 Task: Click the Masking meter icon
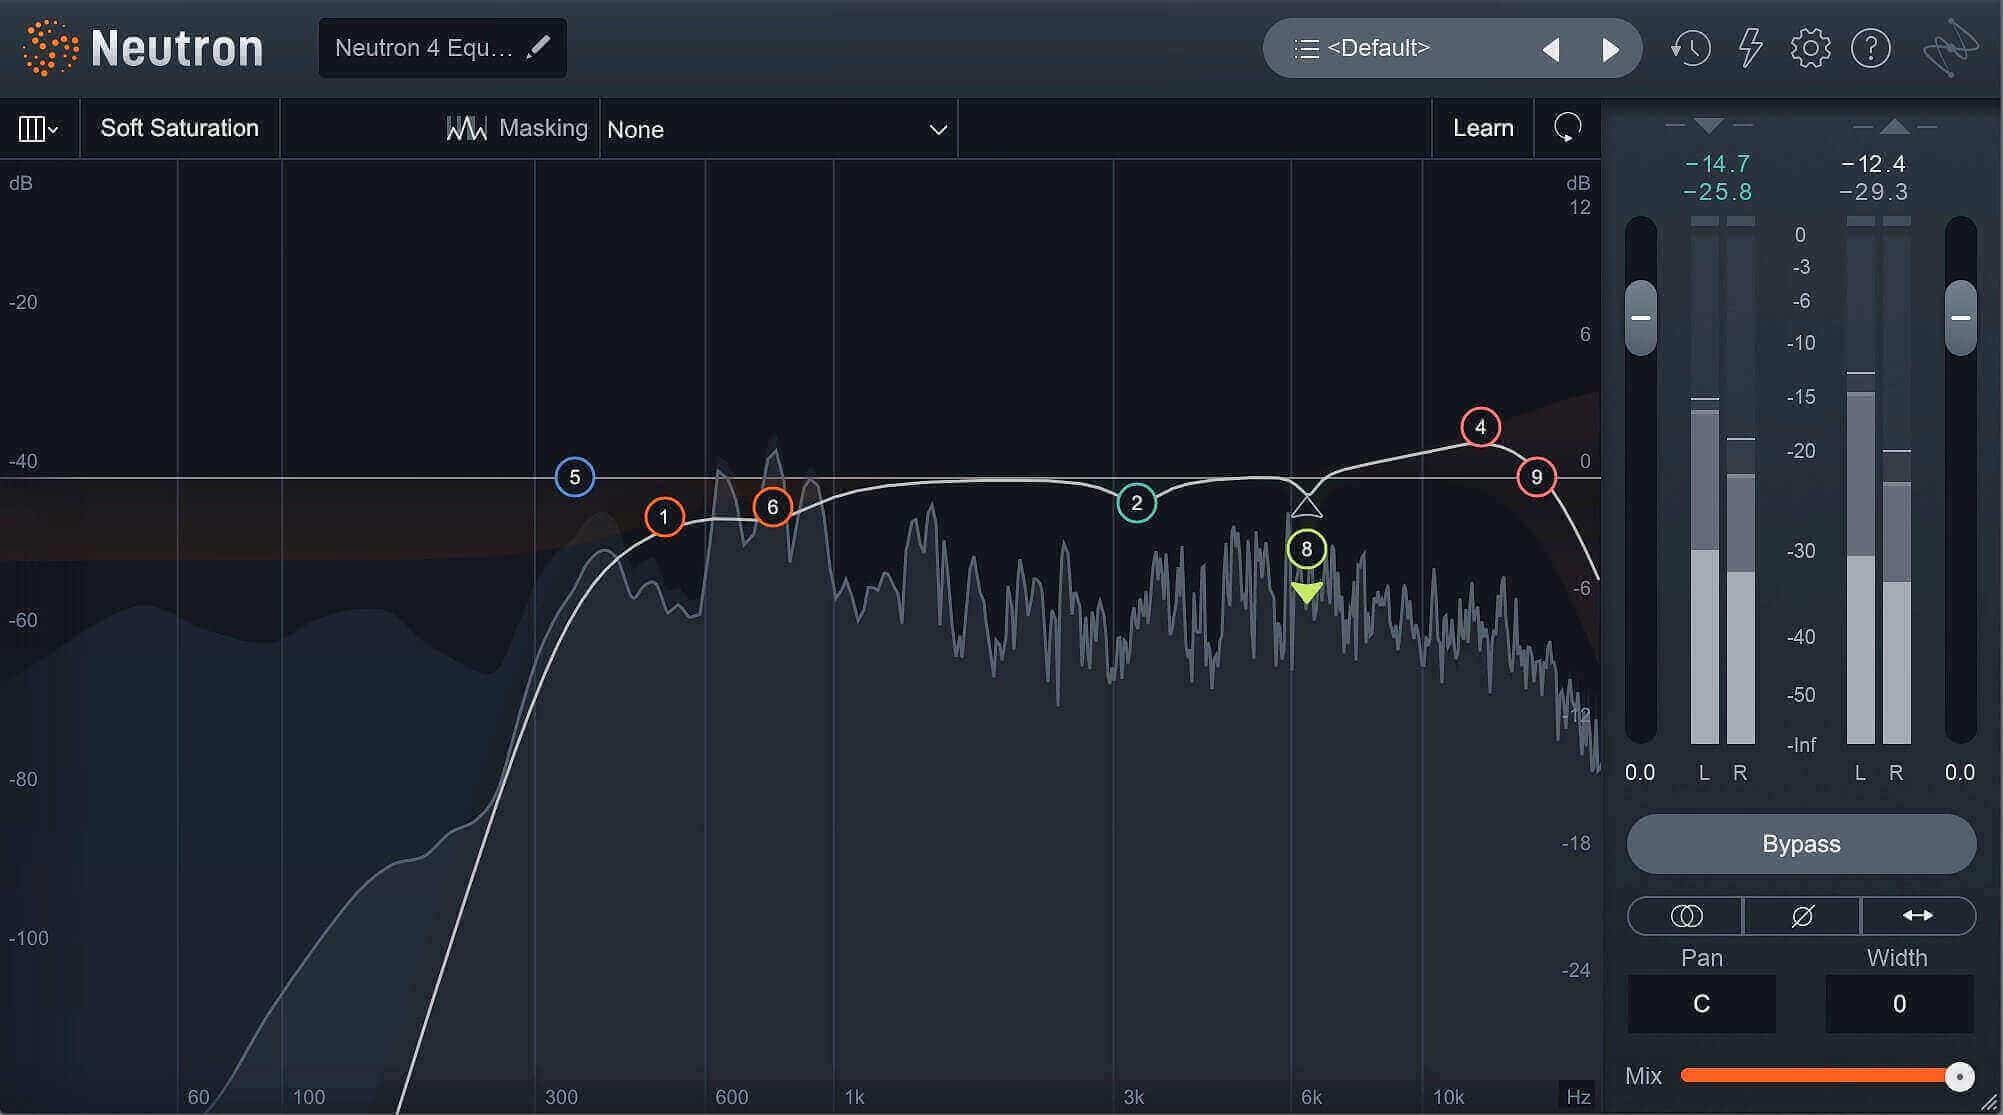pos(466,128)
